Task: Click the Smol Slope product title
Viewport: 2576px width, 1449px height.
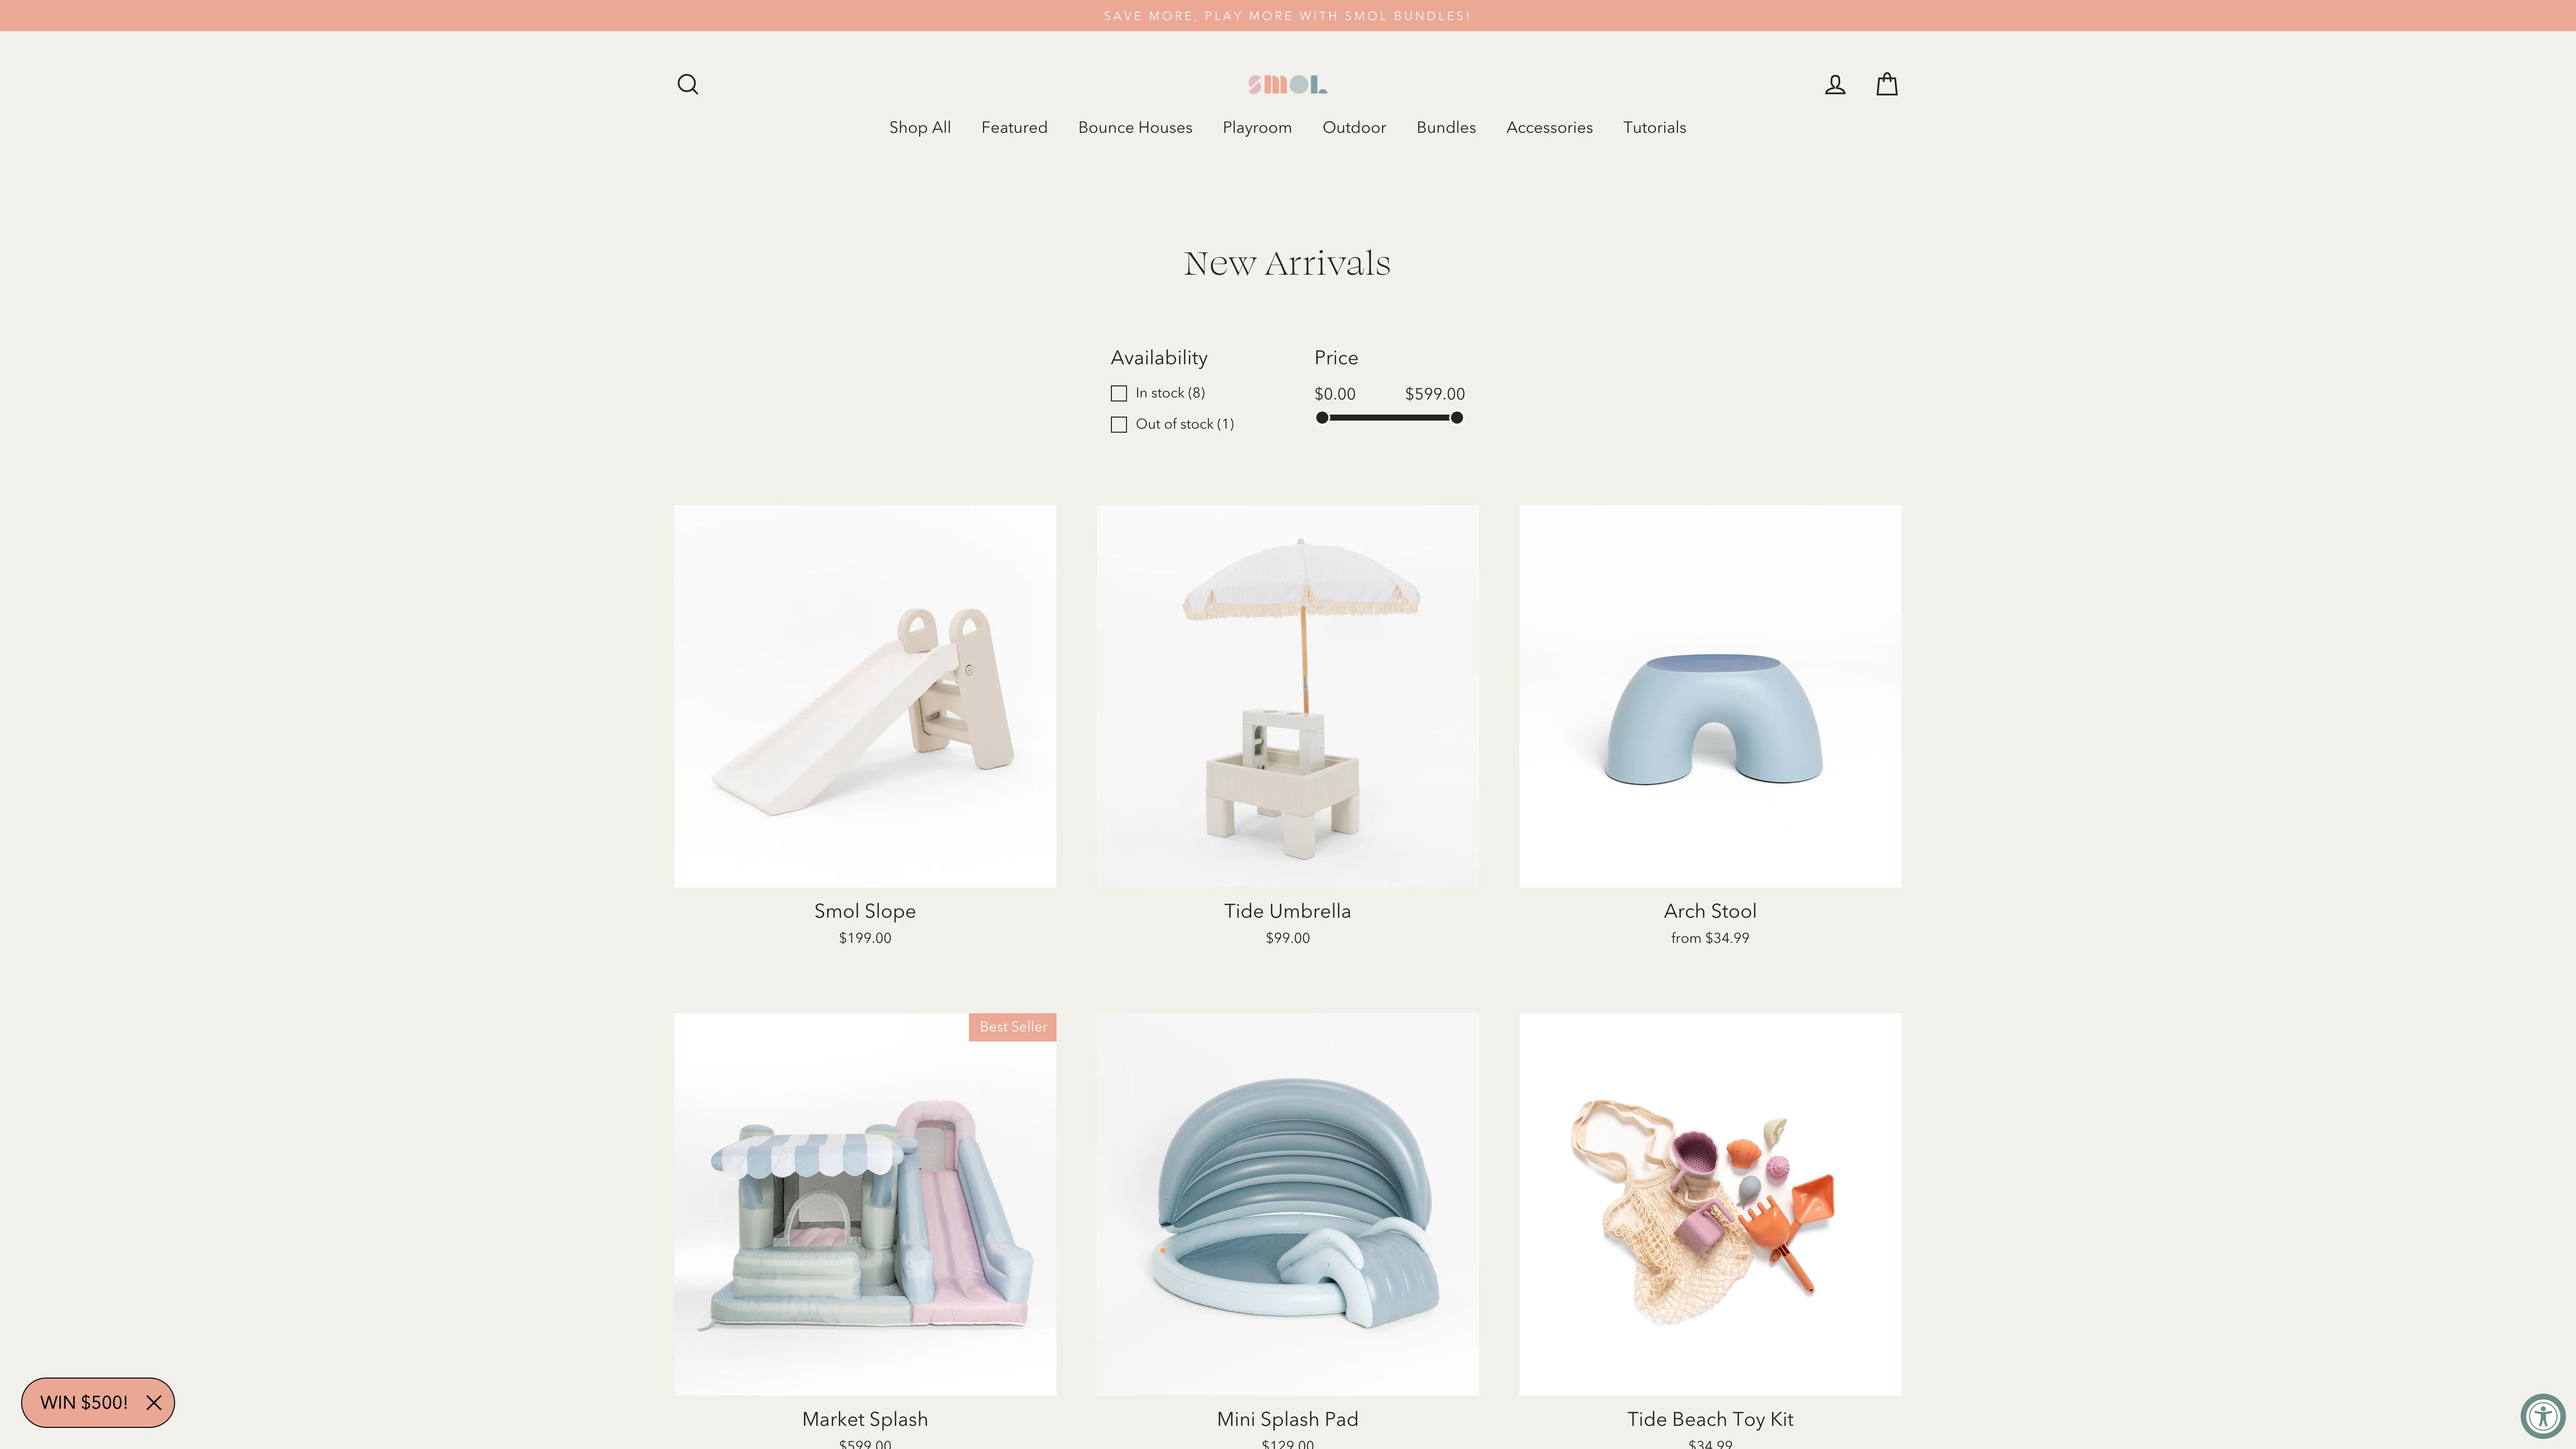Action: 864,911
